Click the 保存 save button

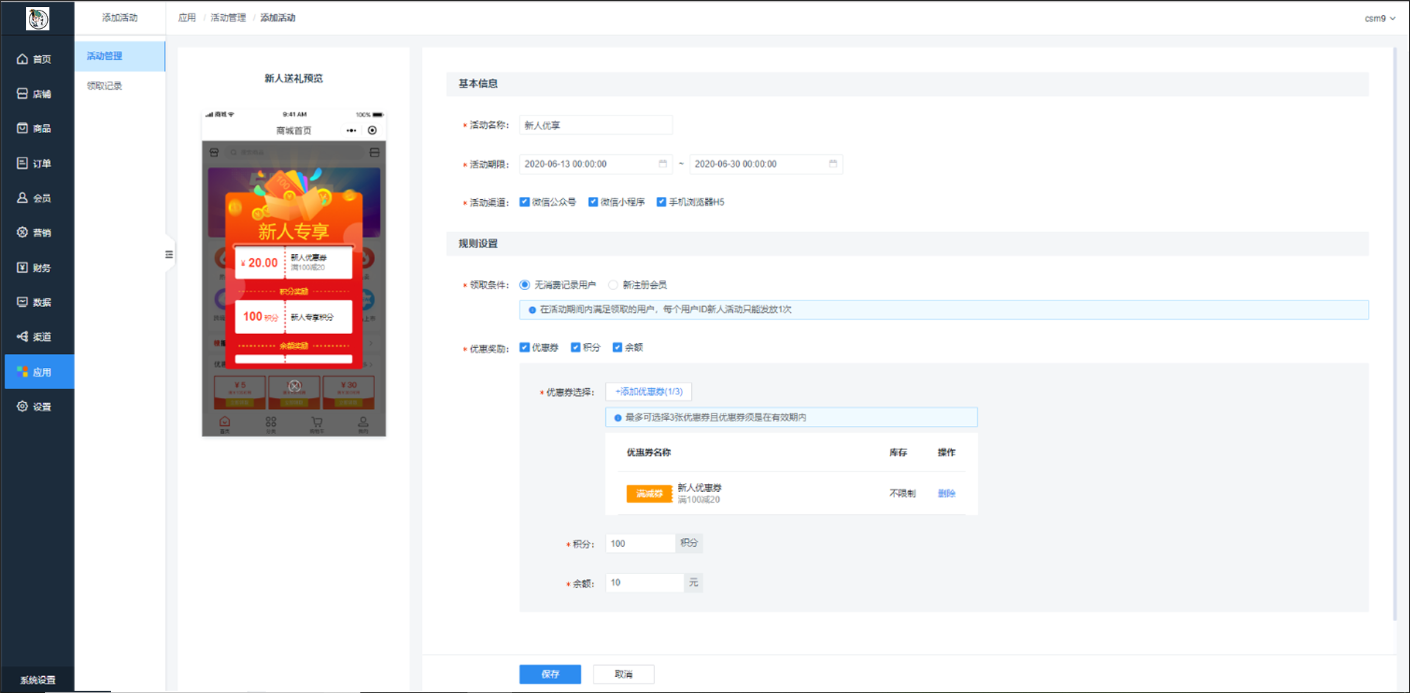click(x=550, y=674)
